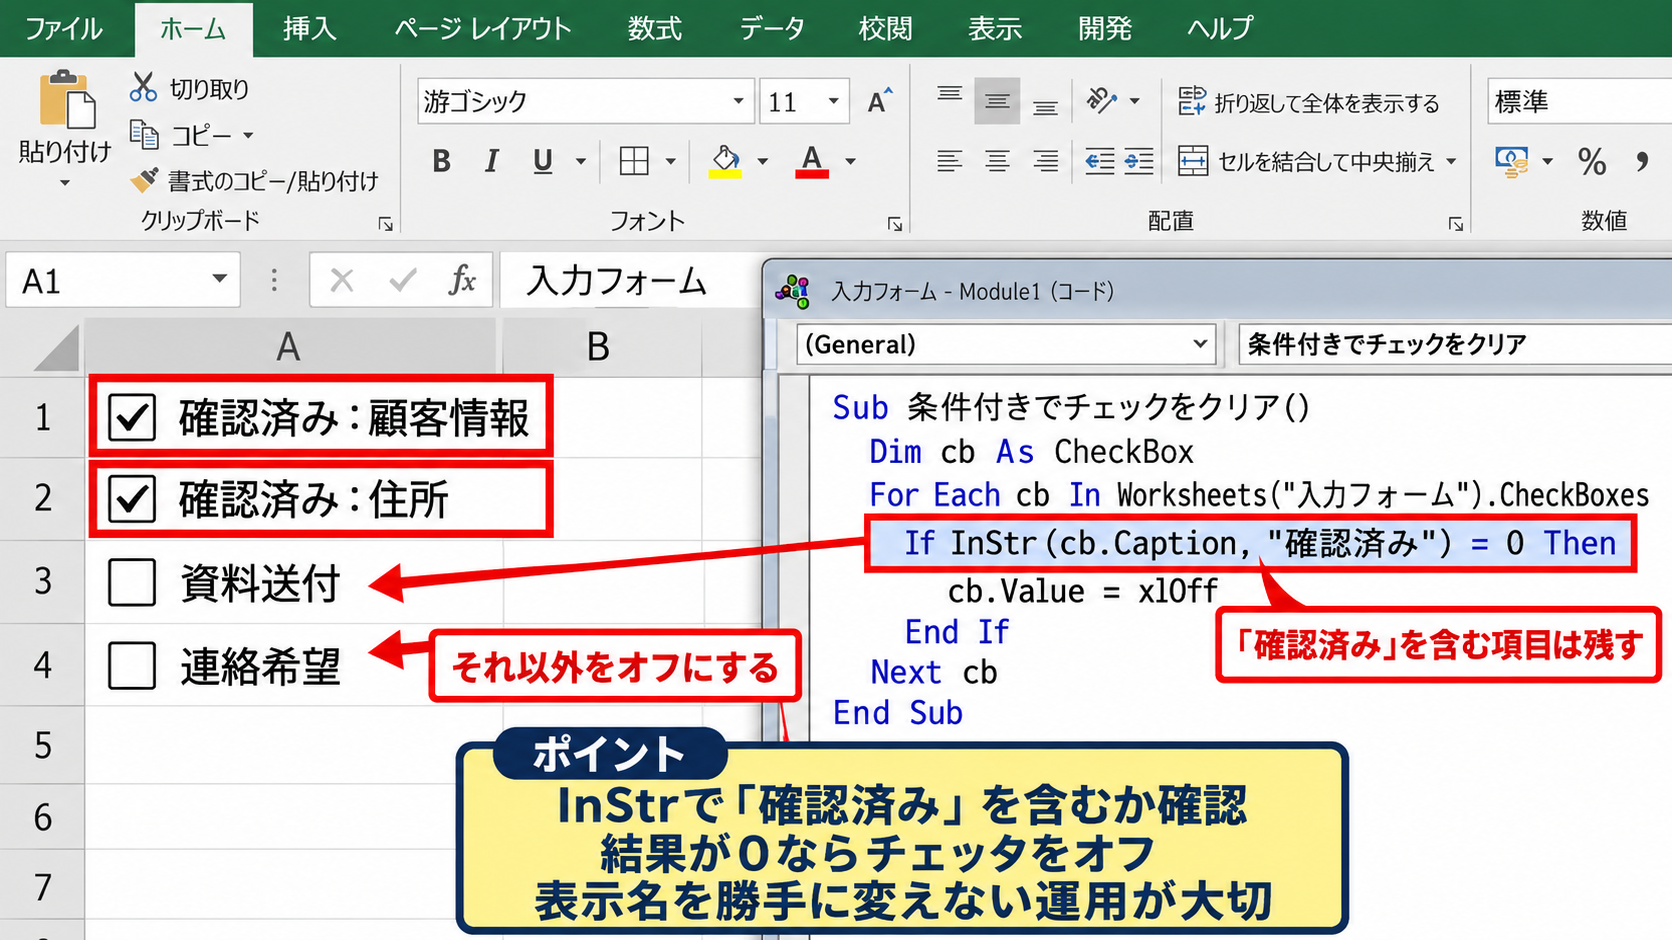Switch to the 開発 ribbon tab
Screen dimensions: 1672x940
(1105, 28)
